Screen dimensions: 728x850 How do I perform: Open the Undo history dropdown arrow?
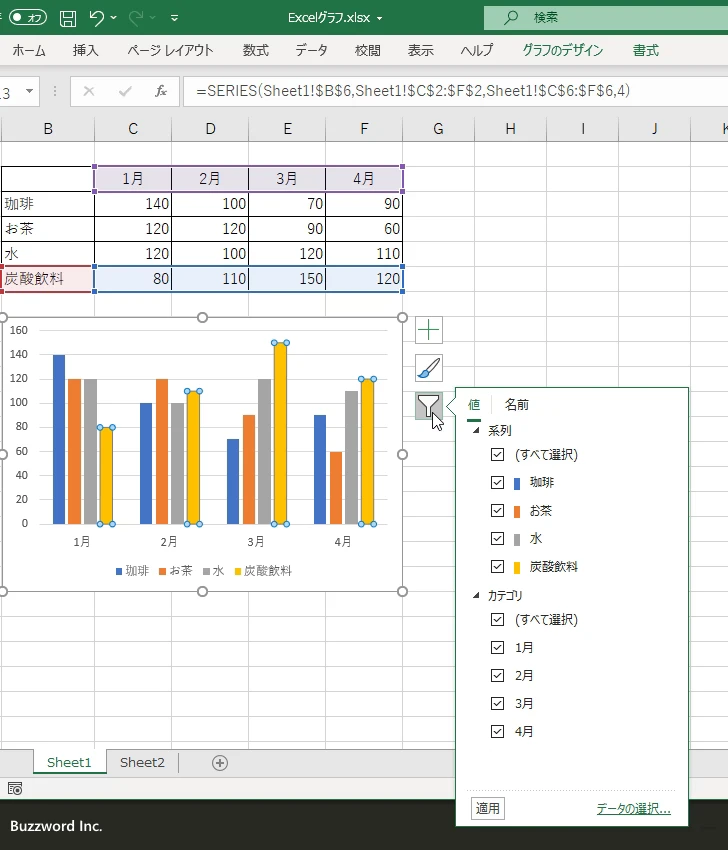(113, 18)
